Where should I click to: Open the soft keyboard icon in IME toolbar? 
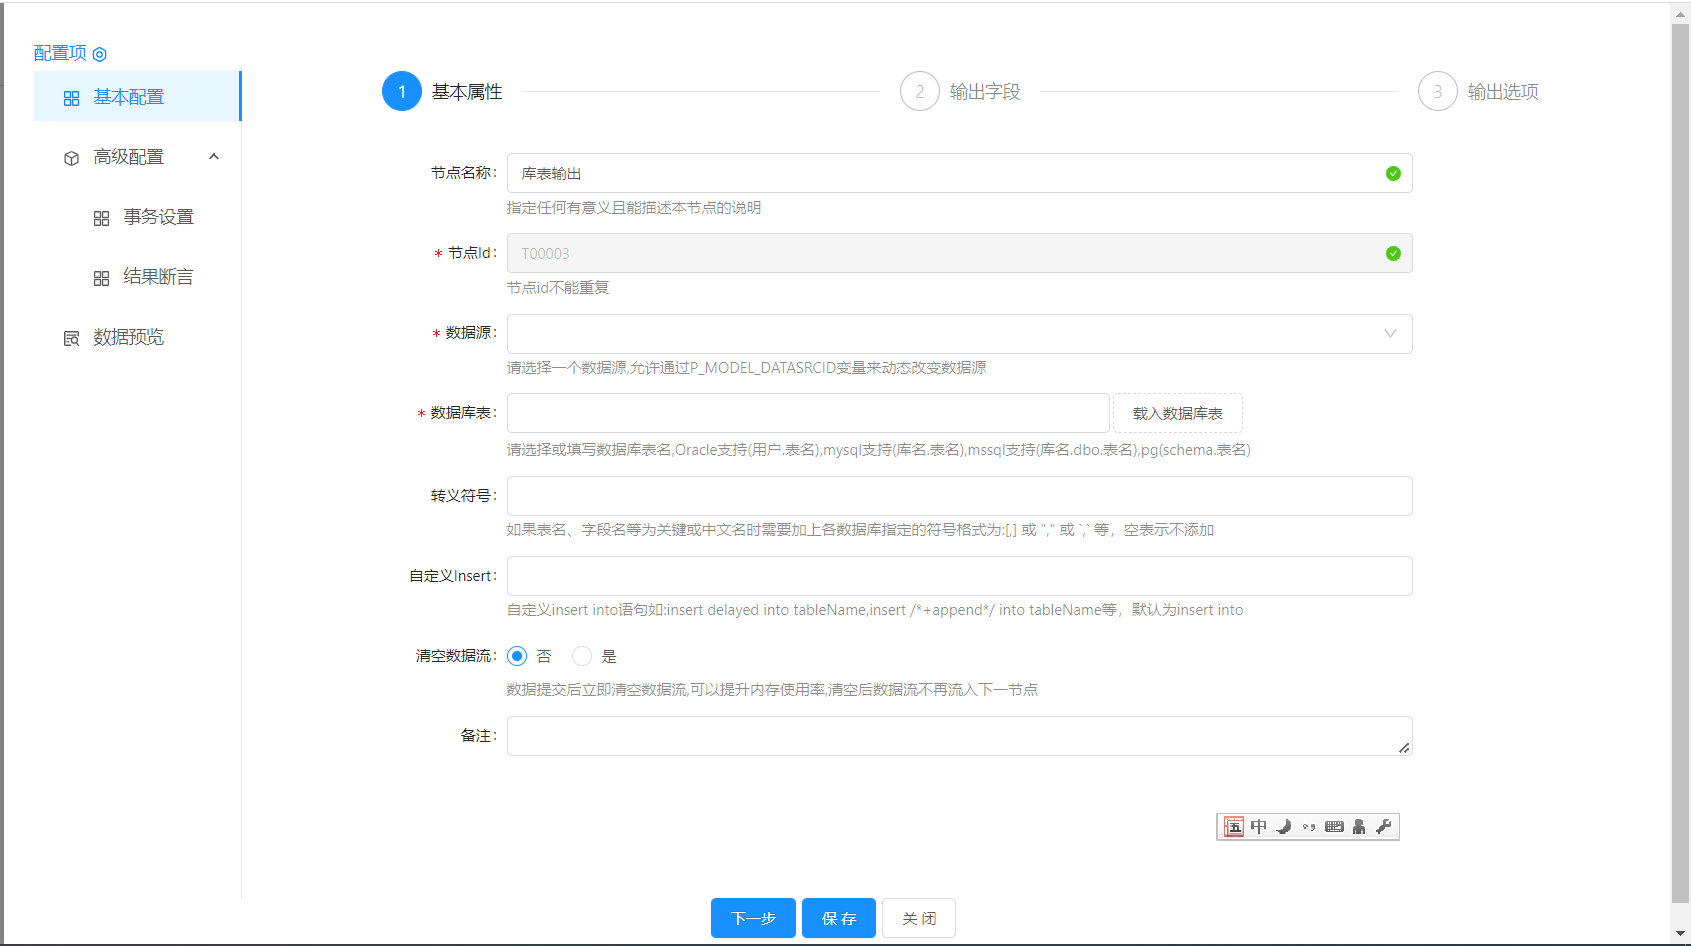[x=1334, y=826]
